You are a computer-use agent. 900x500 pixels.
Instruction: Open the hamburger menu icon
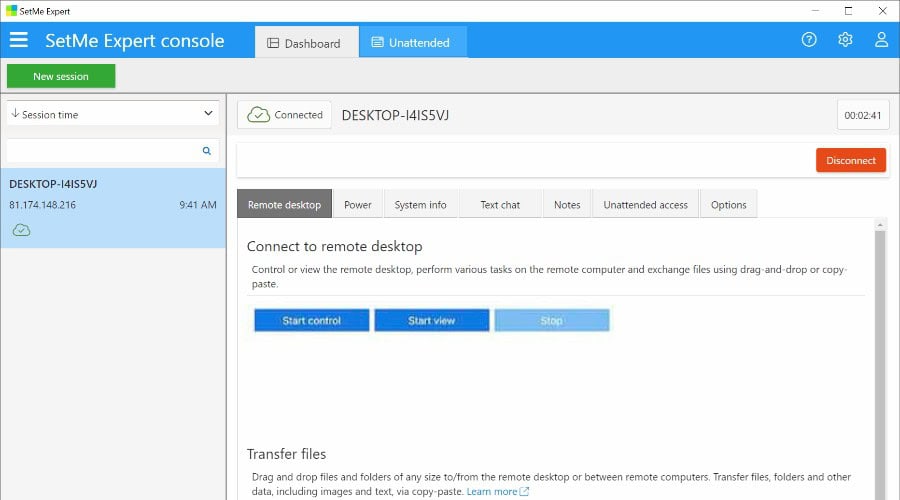(x=19, y=41)
